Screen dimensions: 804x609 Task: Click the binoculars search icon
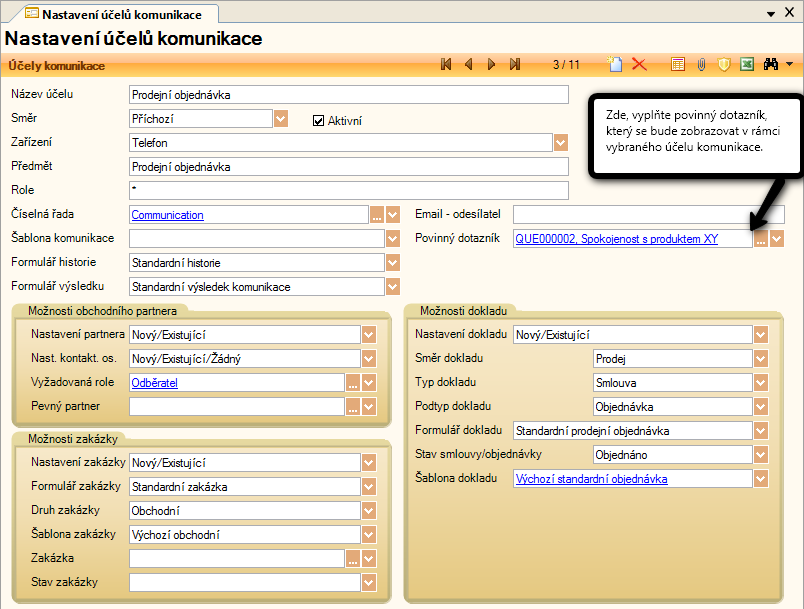771,65
